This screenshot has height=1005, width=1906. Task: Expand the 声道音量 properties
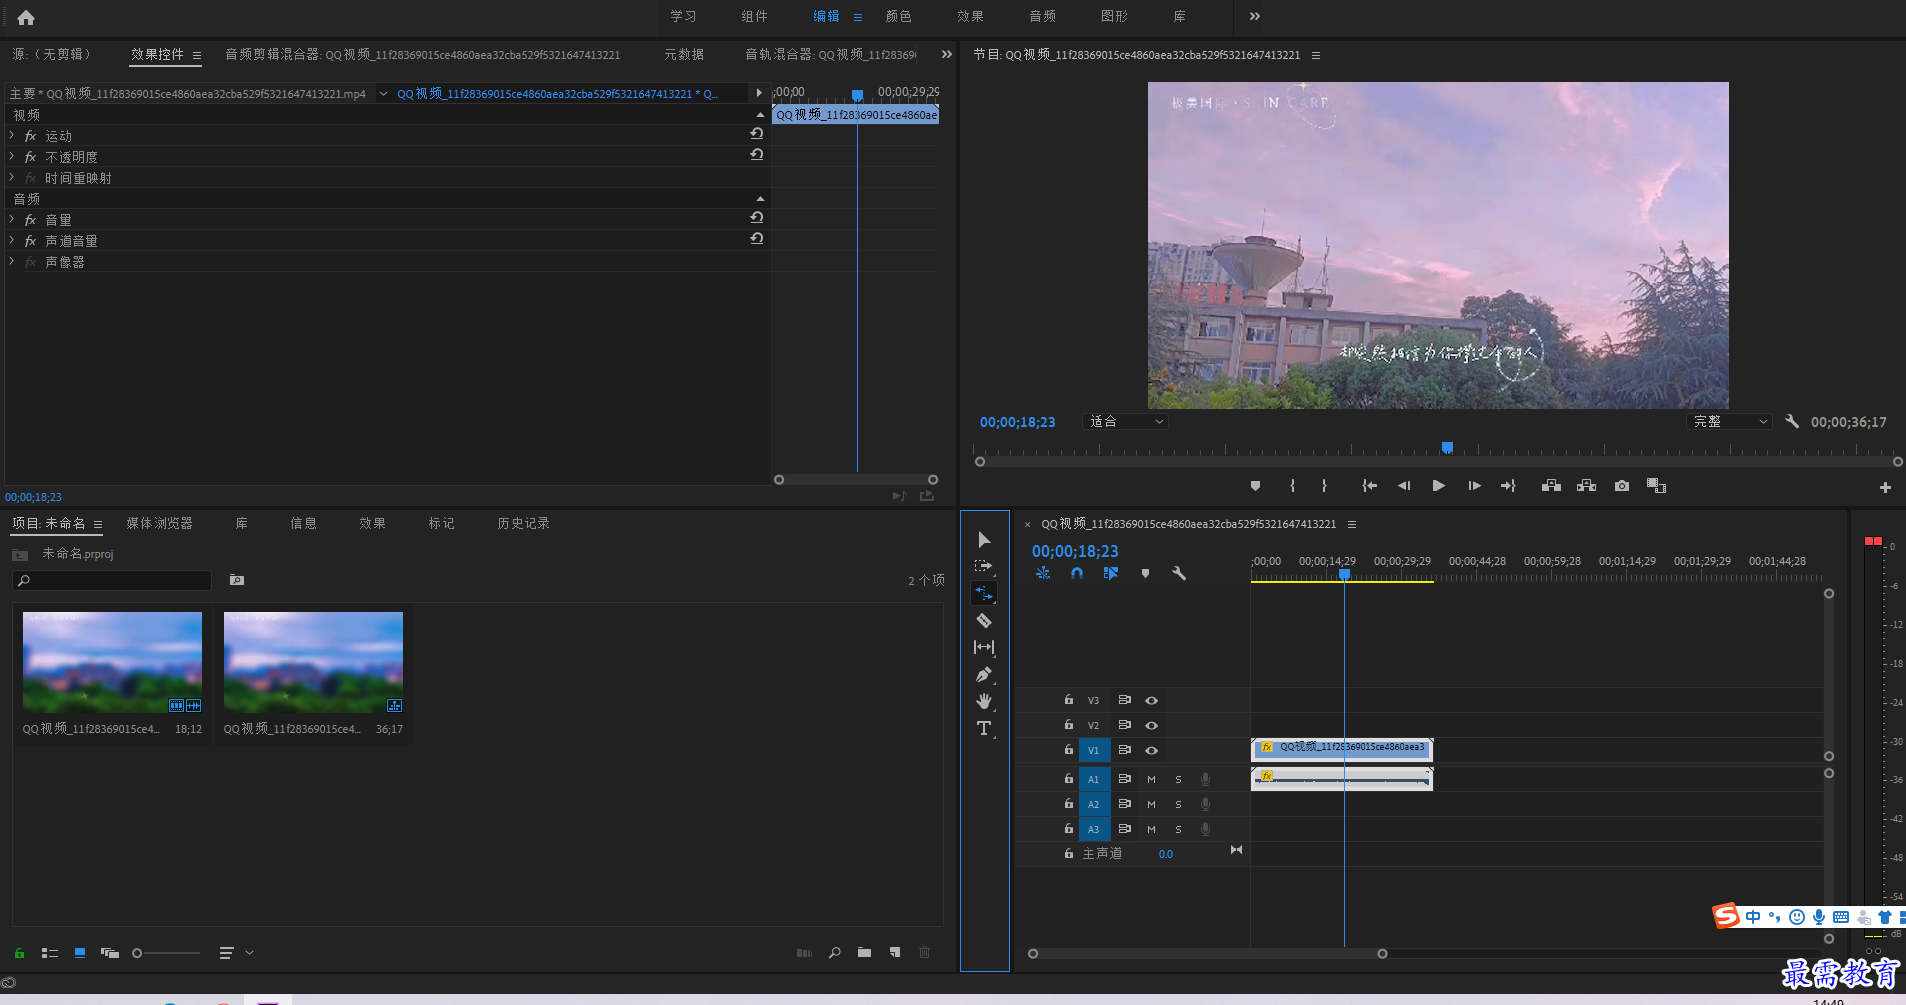point(11,240)
